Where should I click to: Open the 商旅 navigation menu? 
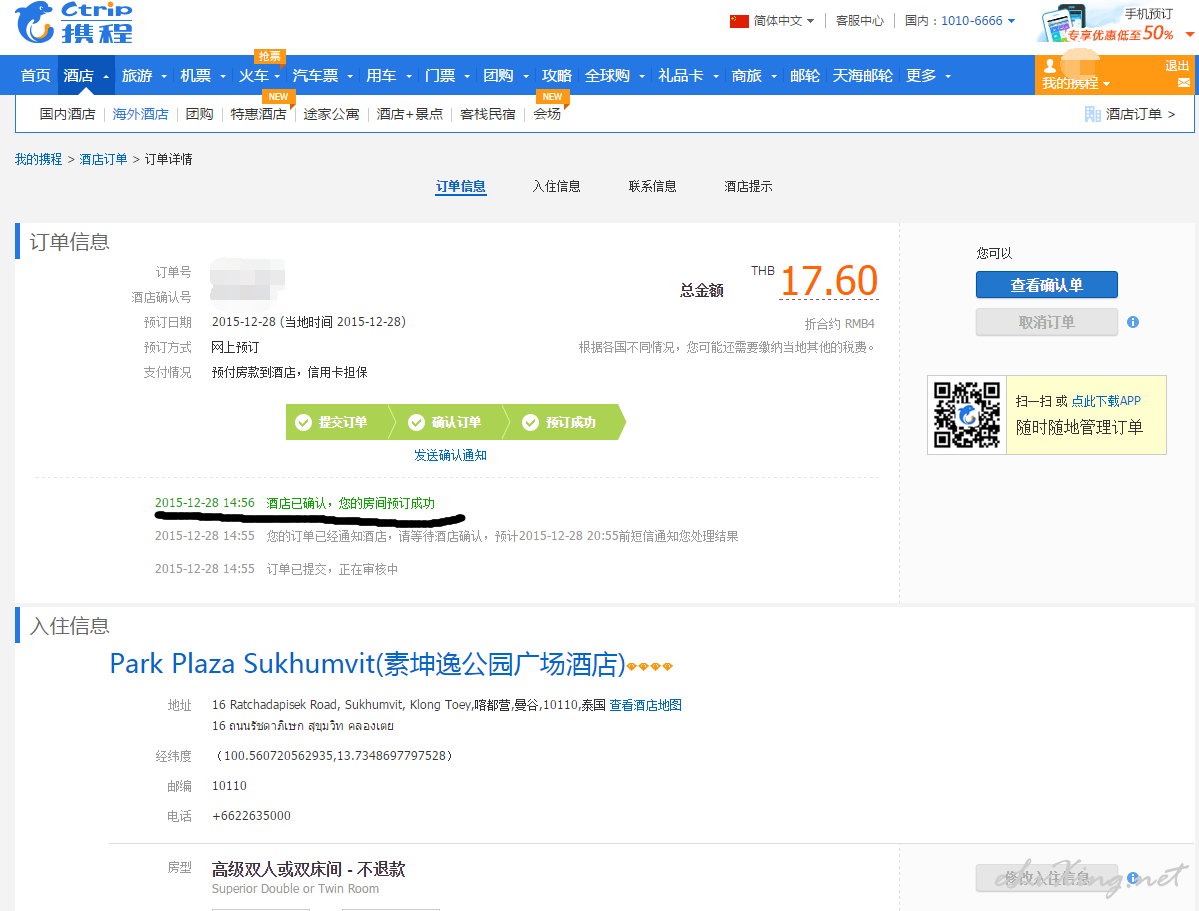pyautogui.click(x=753, y=76)
